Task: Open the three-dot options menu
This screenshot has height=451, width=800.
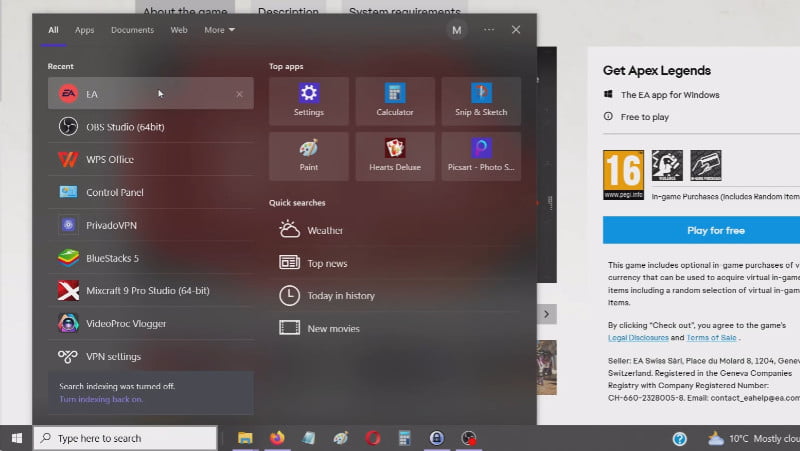Action: (x=489, y=30)
